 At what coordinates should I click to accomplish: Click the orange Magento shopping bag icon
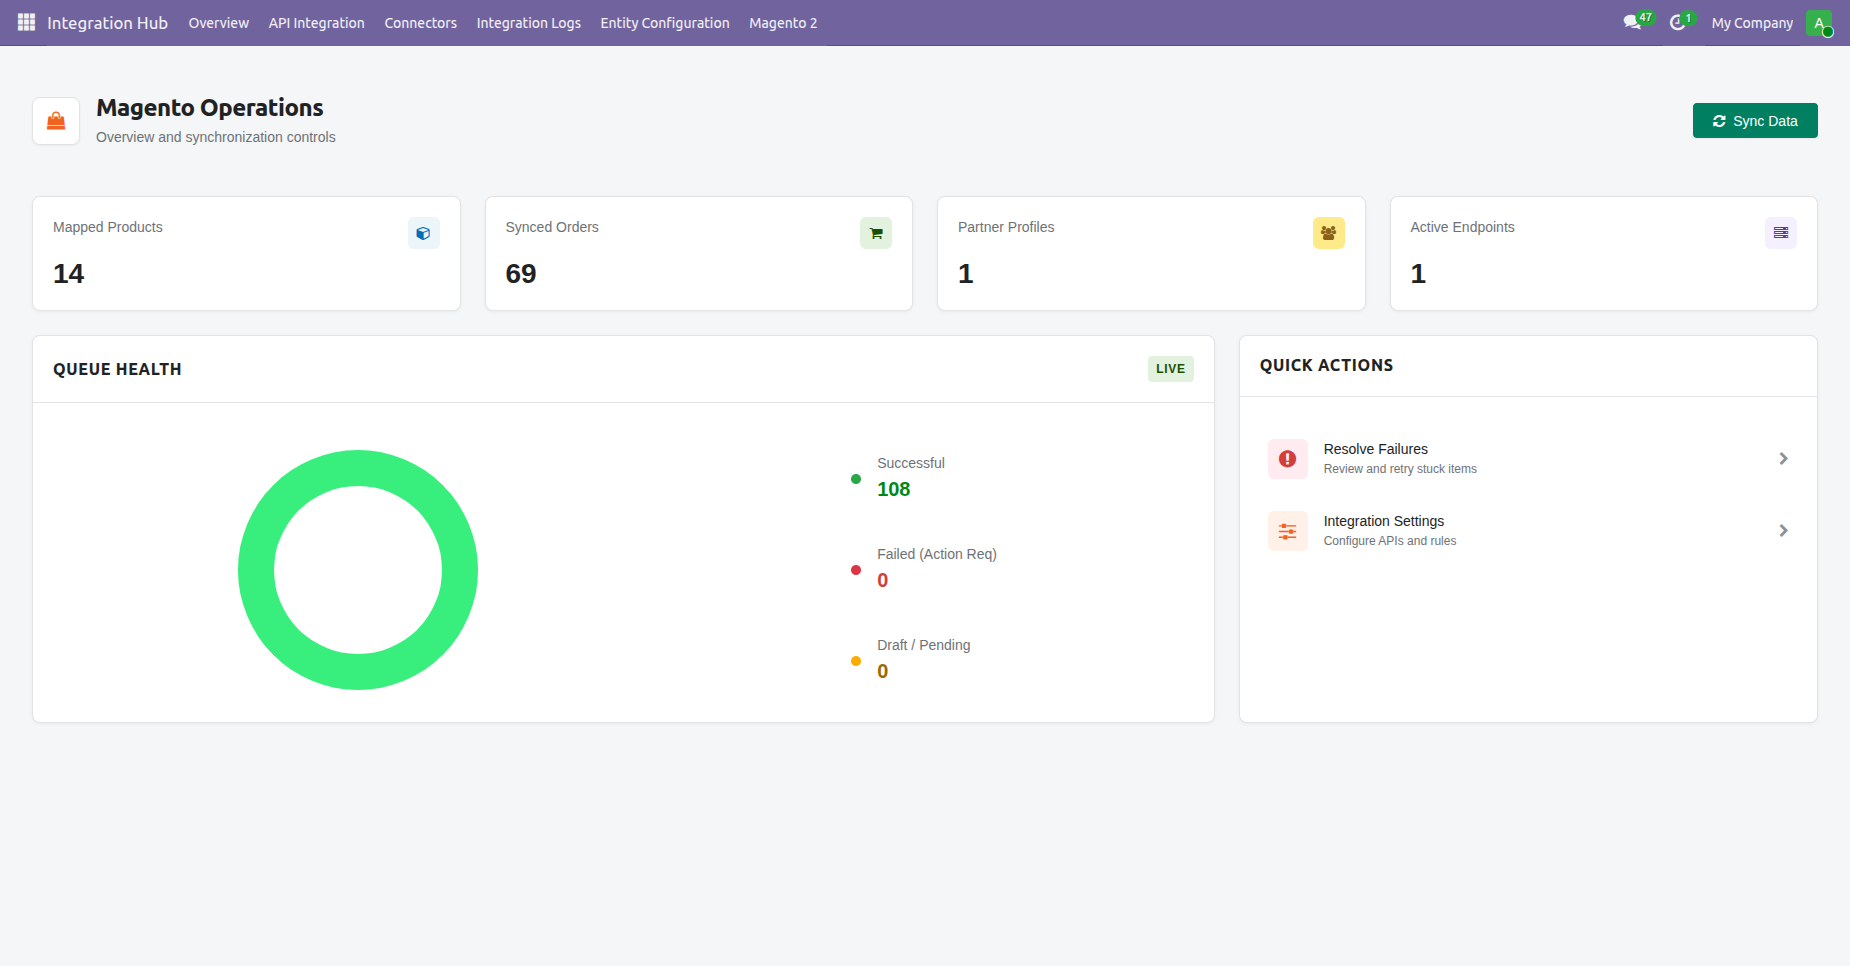[x=56, y=121]
